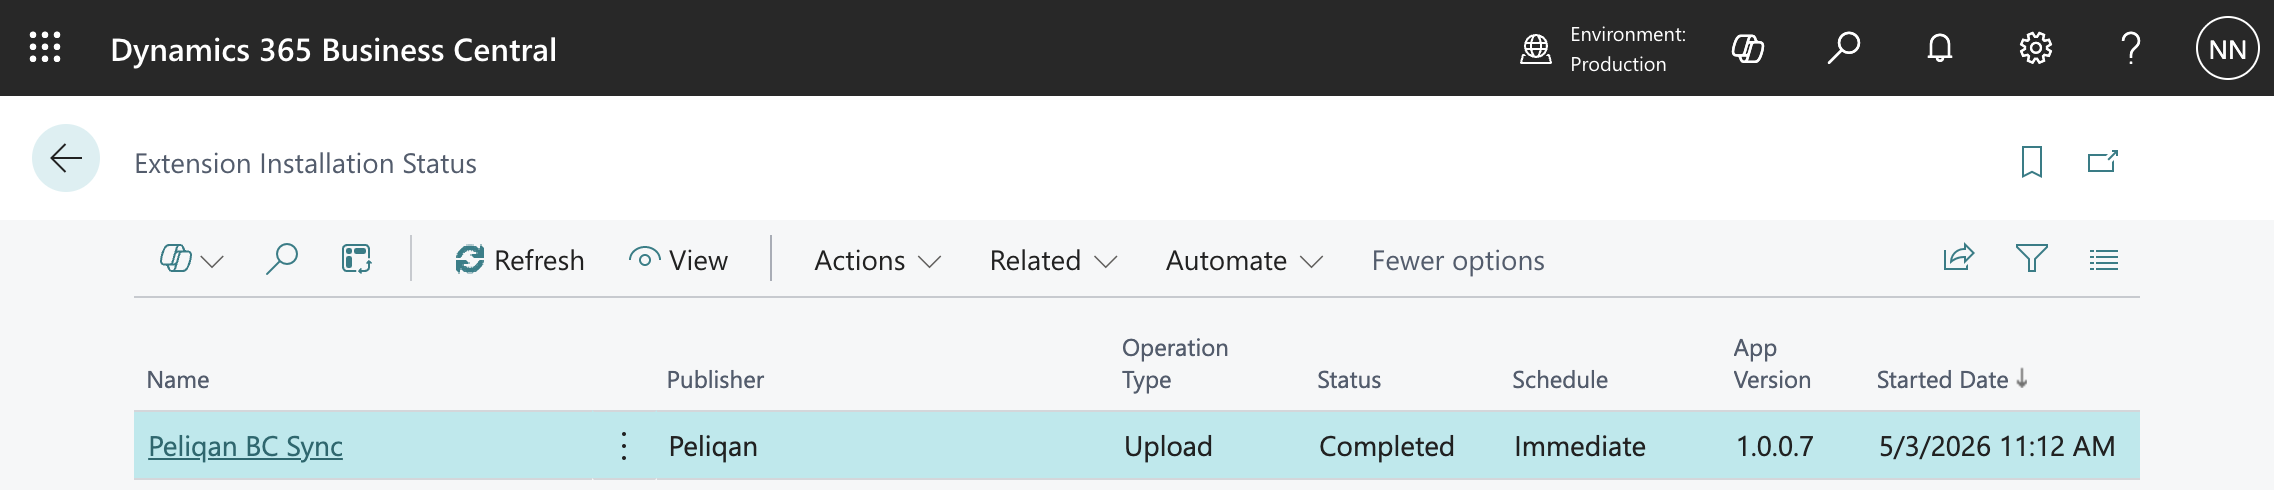This screenshot has height=490, width=2274.
Task: Open the Copilot icon in top bar
Action: click(x=1747, y=48)
